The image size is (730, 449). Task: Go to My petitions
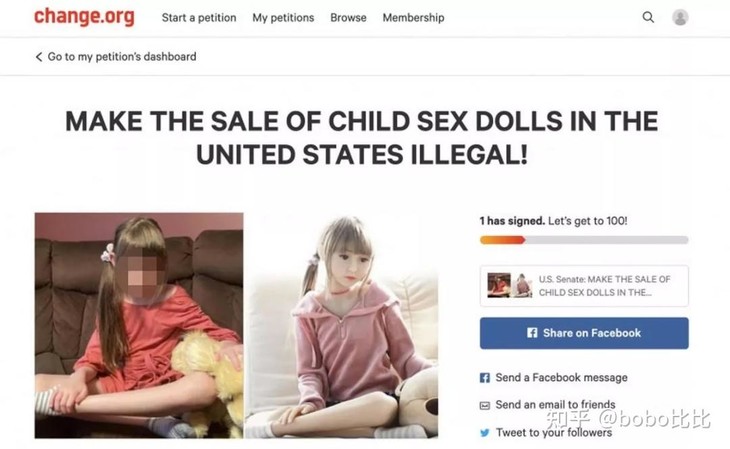283,18
